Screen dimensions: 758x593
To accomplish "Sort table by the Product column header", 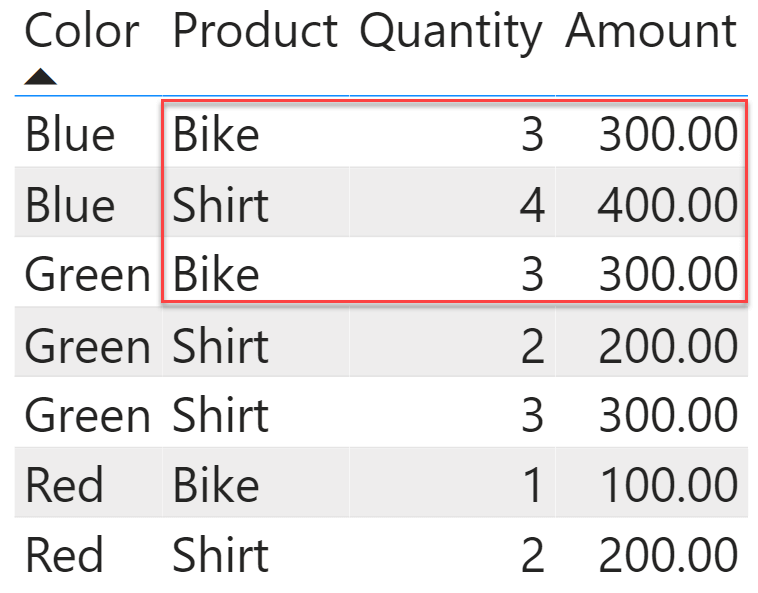I will coord(255,31).
